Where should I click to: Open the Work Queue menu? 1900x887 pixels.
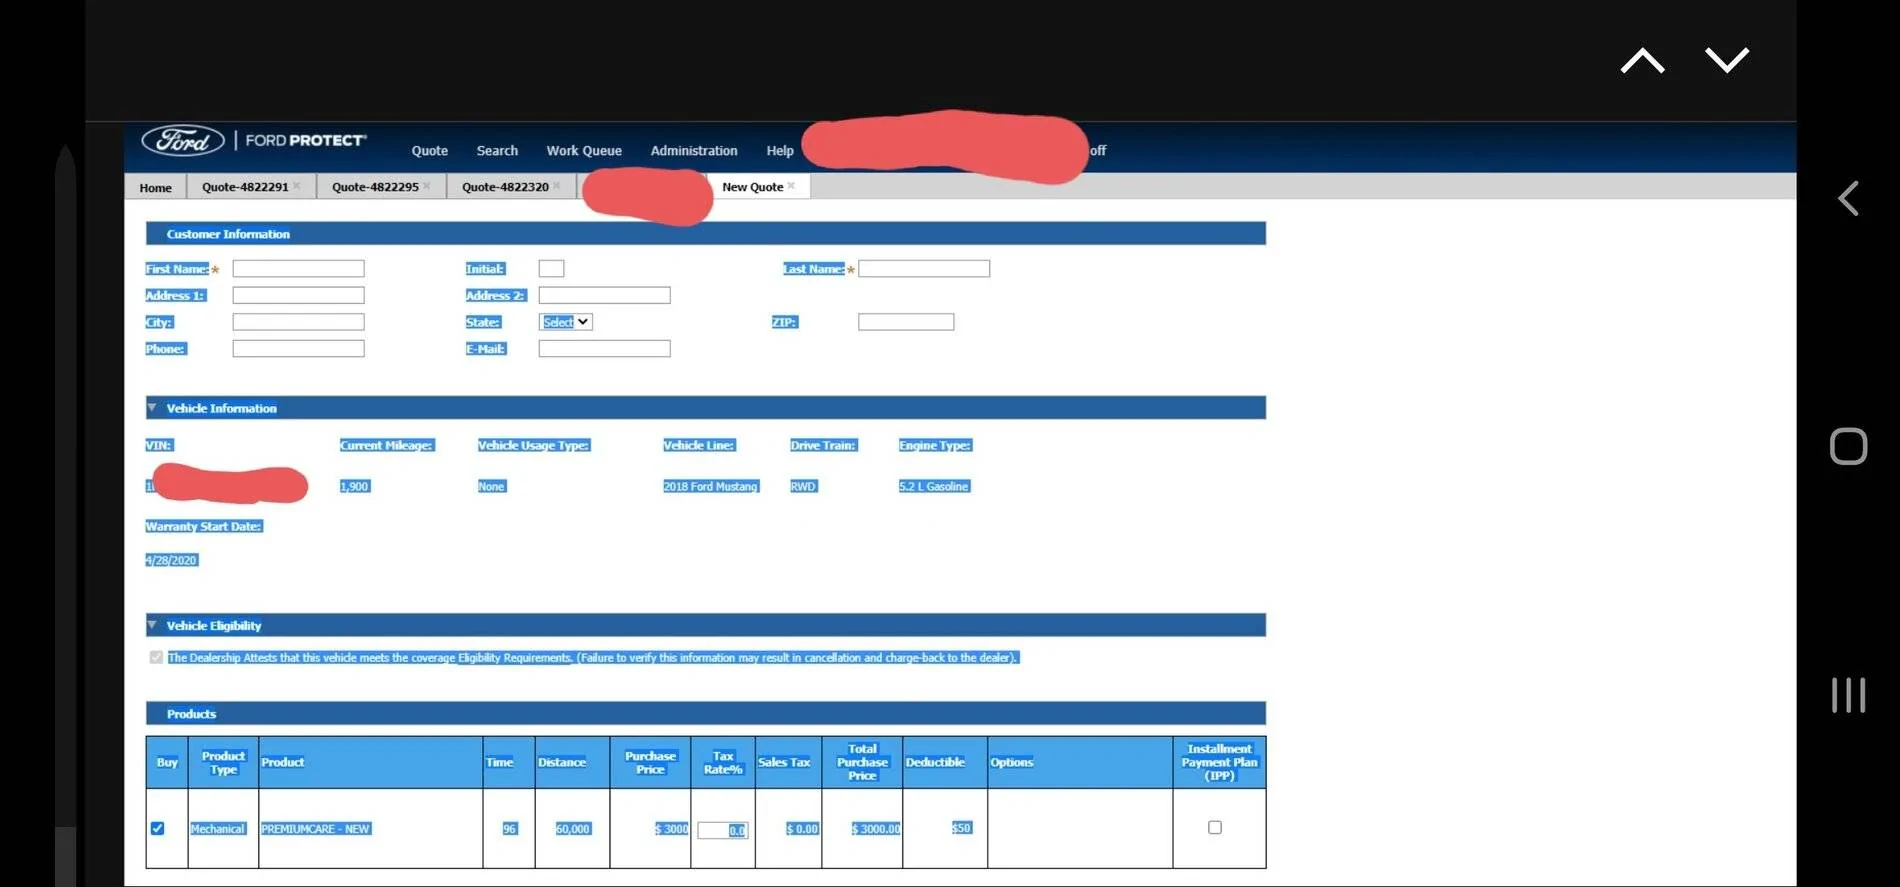(584, 151)
